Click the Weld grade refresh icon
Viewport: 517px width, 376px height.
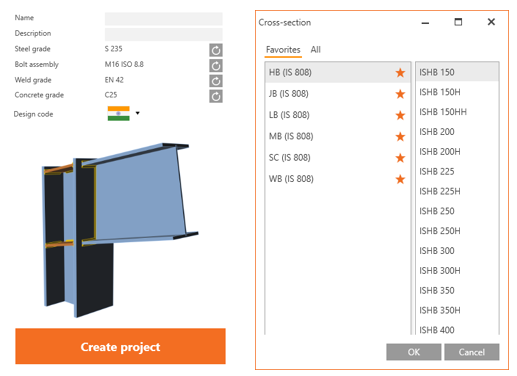pos(216,81)
